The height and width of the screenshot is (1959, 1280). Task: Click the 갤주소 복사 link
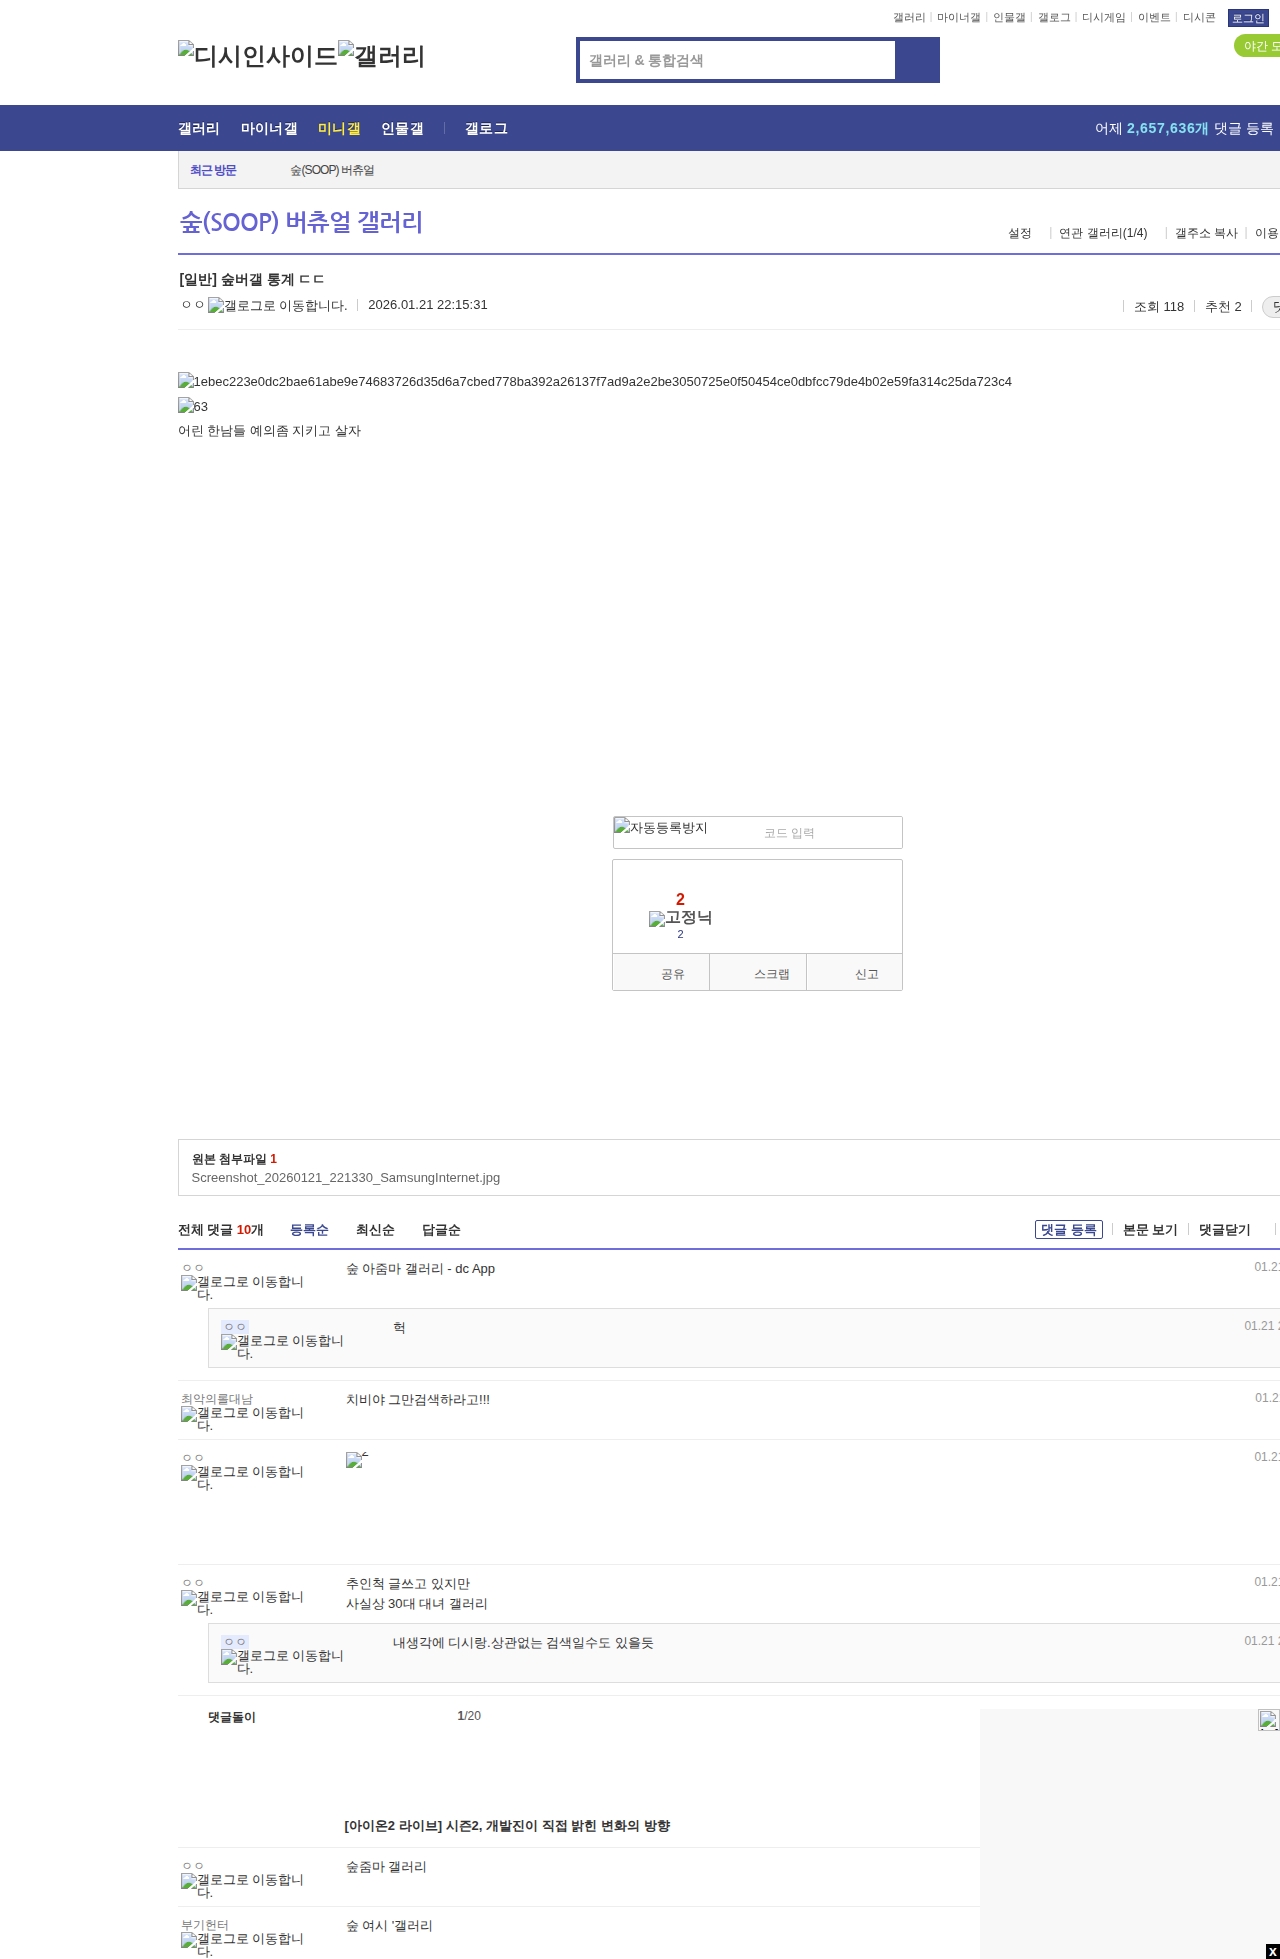coord(1206,233)
